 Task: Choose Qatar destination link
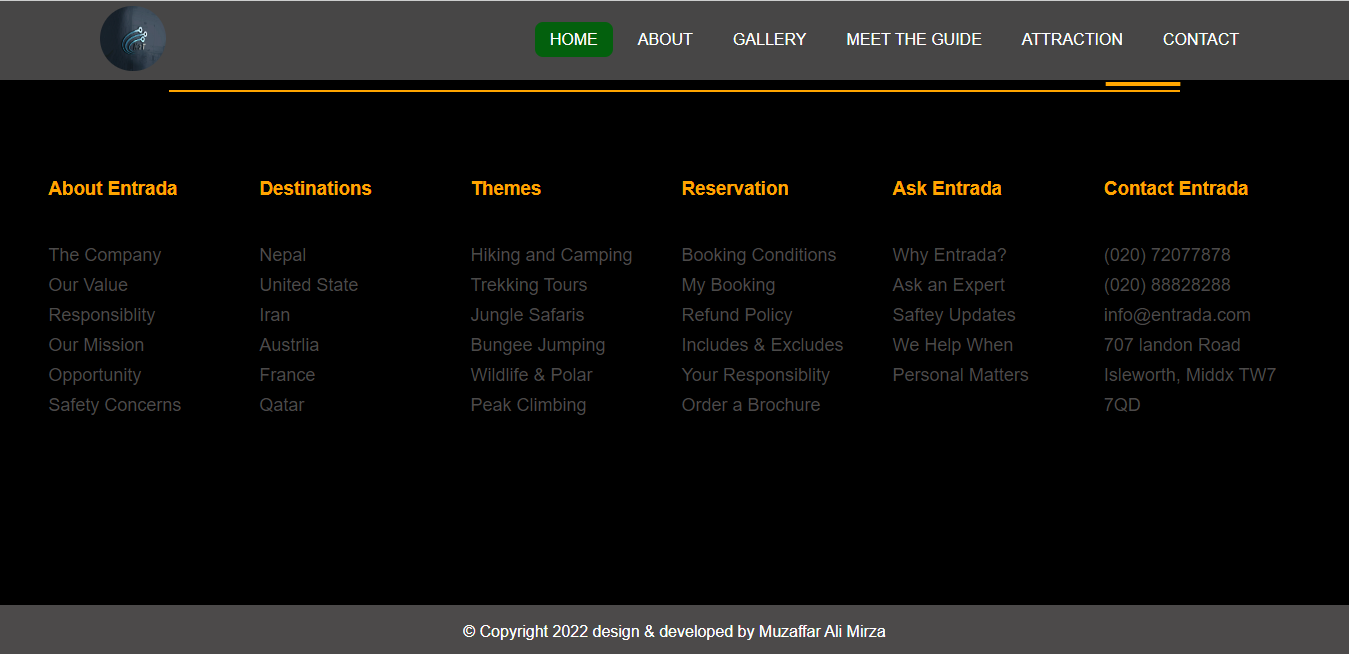coord(282,405)
